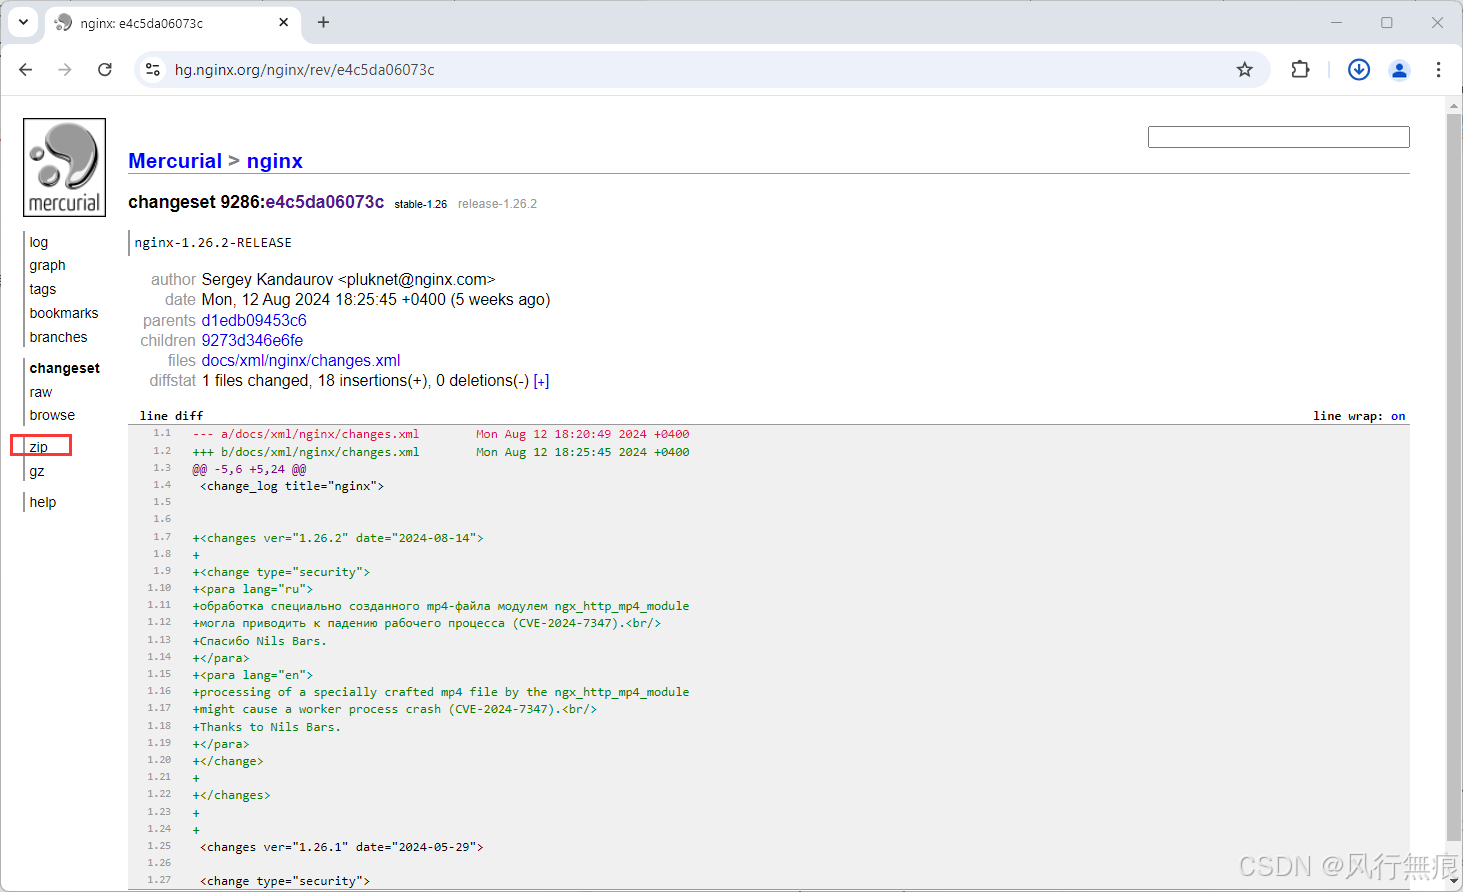Image resolution: width=1463 pixels, height=892 pixels.
Task: Select changeset in the sidebar
Action: coord(65,368)
